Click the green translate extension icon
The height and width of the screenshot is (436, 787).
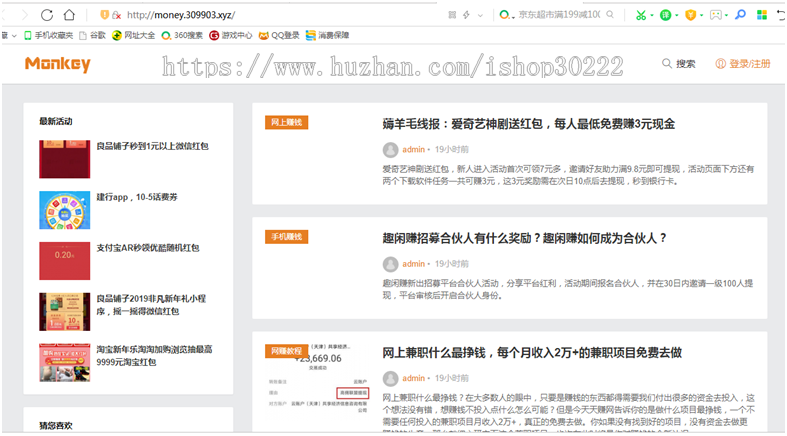tap(666, 16)
